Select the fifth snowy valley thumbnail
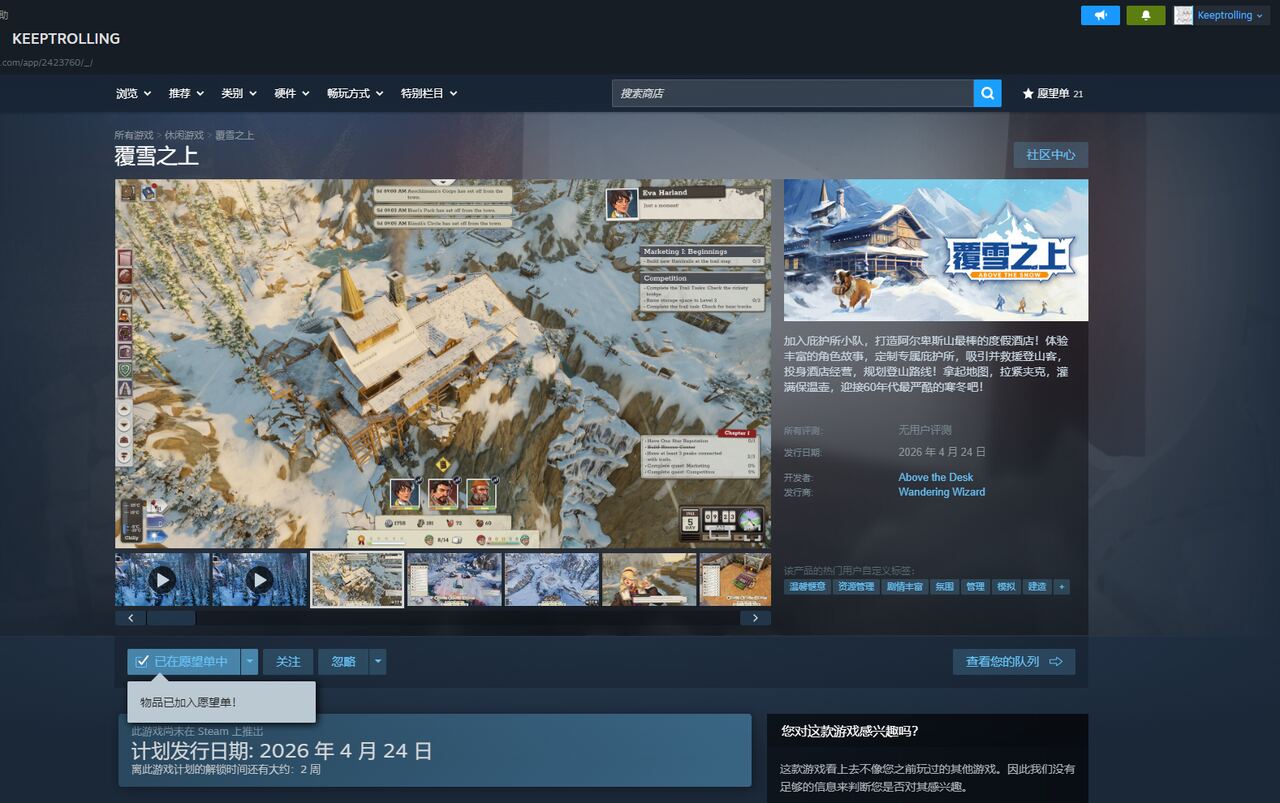 (x=552, y=579)
